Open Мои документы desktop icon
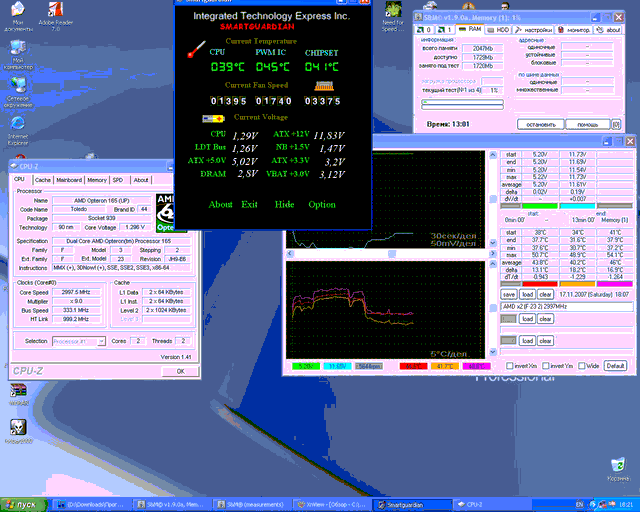 (x=18, y=16)
